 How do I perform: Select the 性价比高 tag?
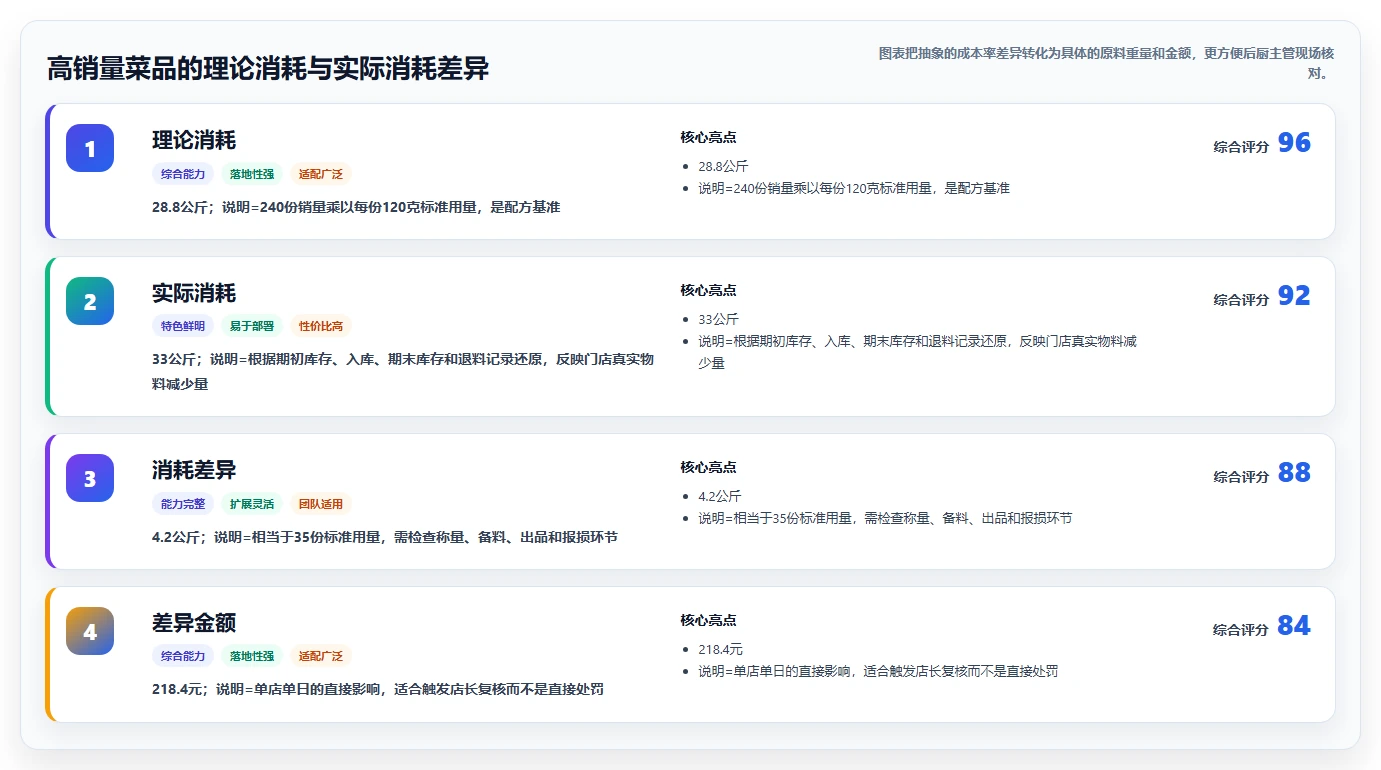(321, 327)
